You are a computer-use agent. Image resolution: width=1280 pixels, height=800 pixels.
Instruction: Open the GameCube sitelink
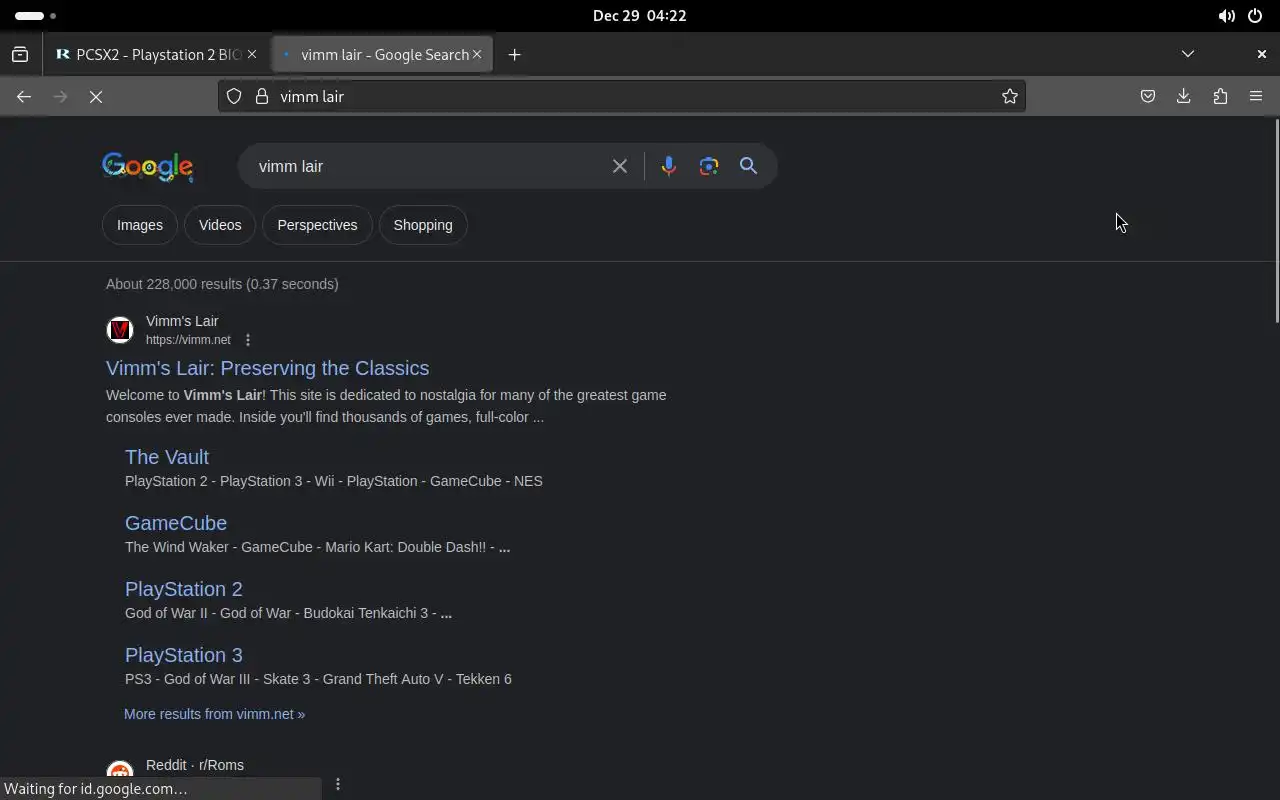click(176, 523)
